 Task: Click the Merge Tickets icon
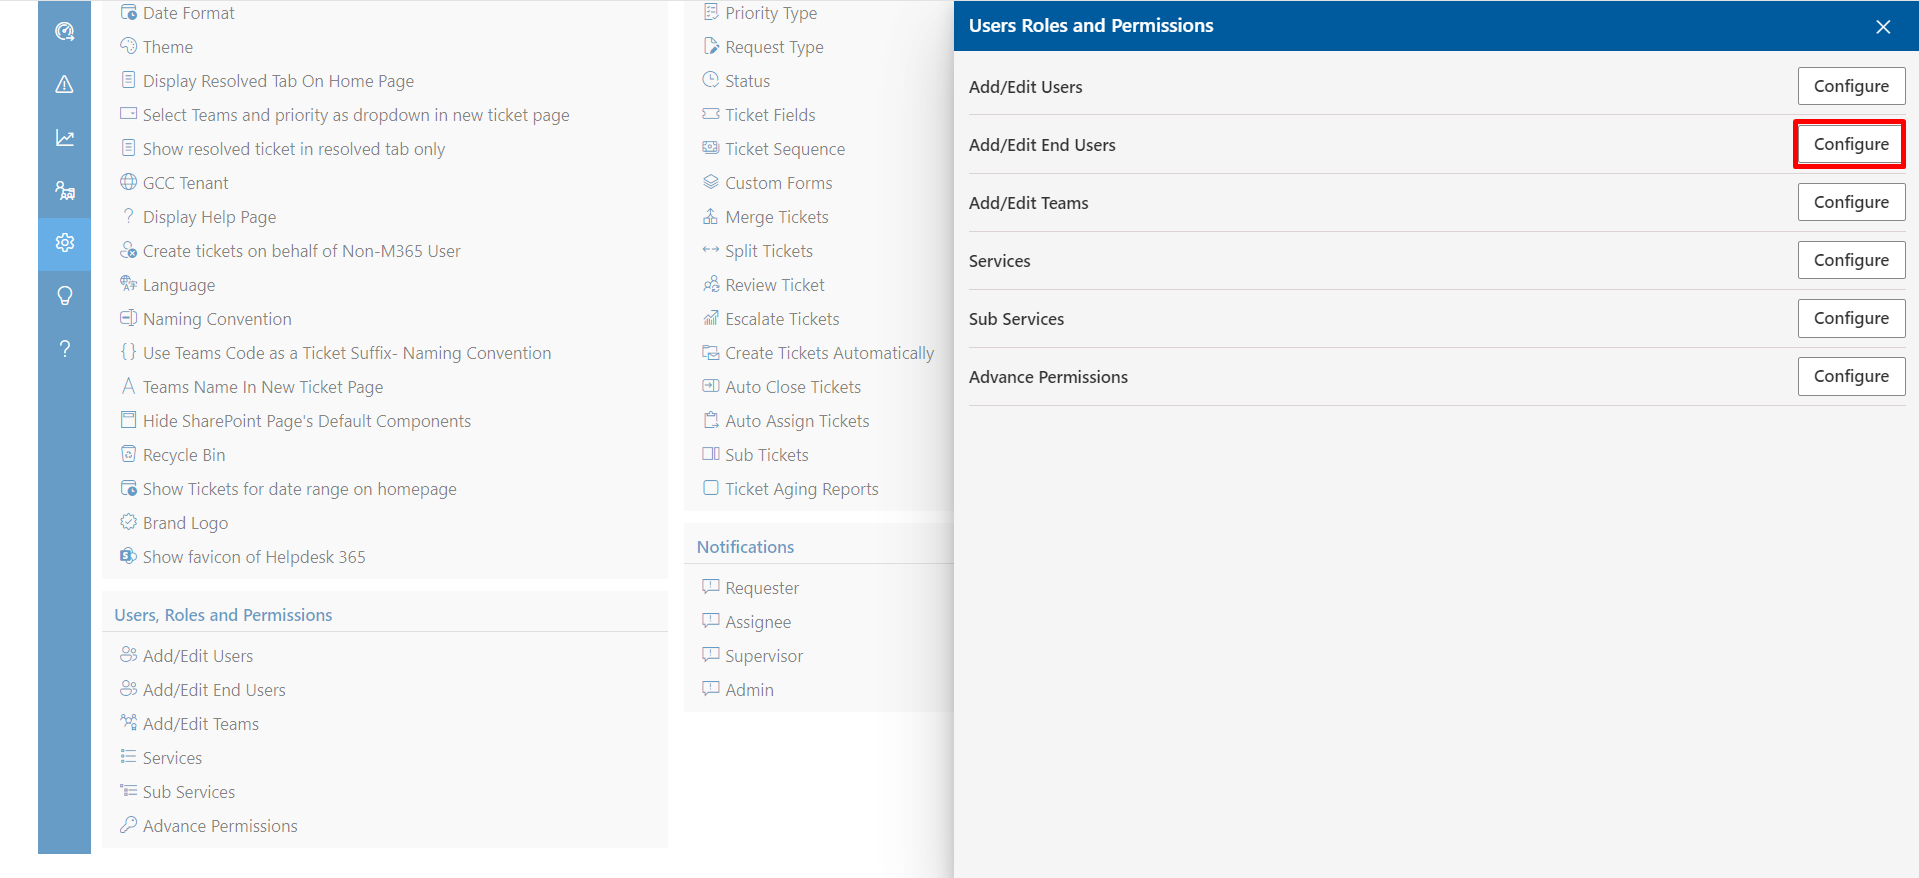tap(711, 216)
